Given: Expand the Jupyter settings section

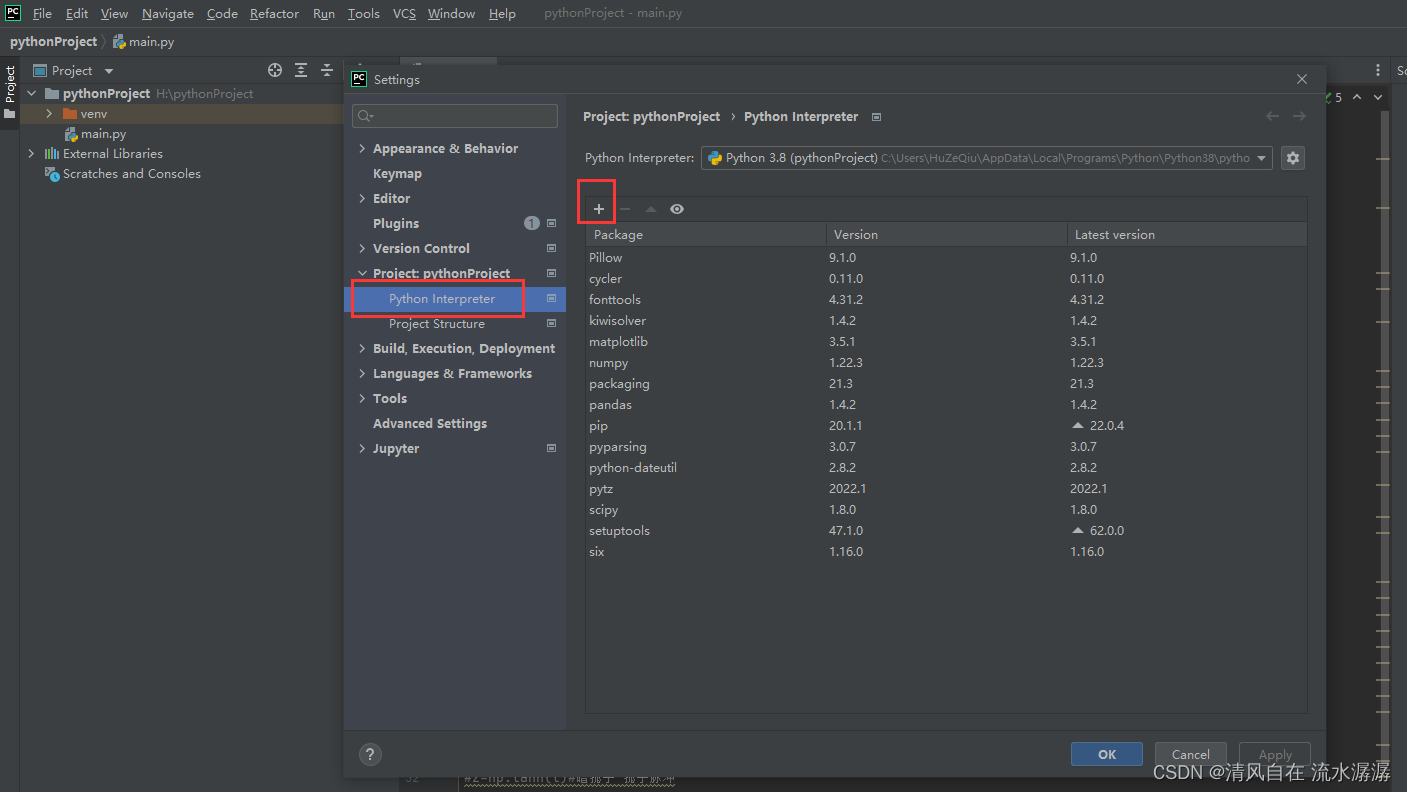Looking at the screenshot, I should coord(362,448).
